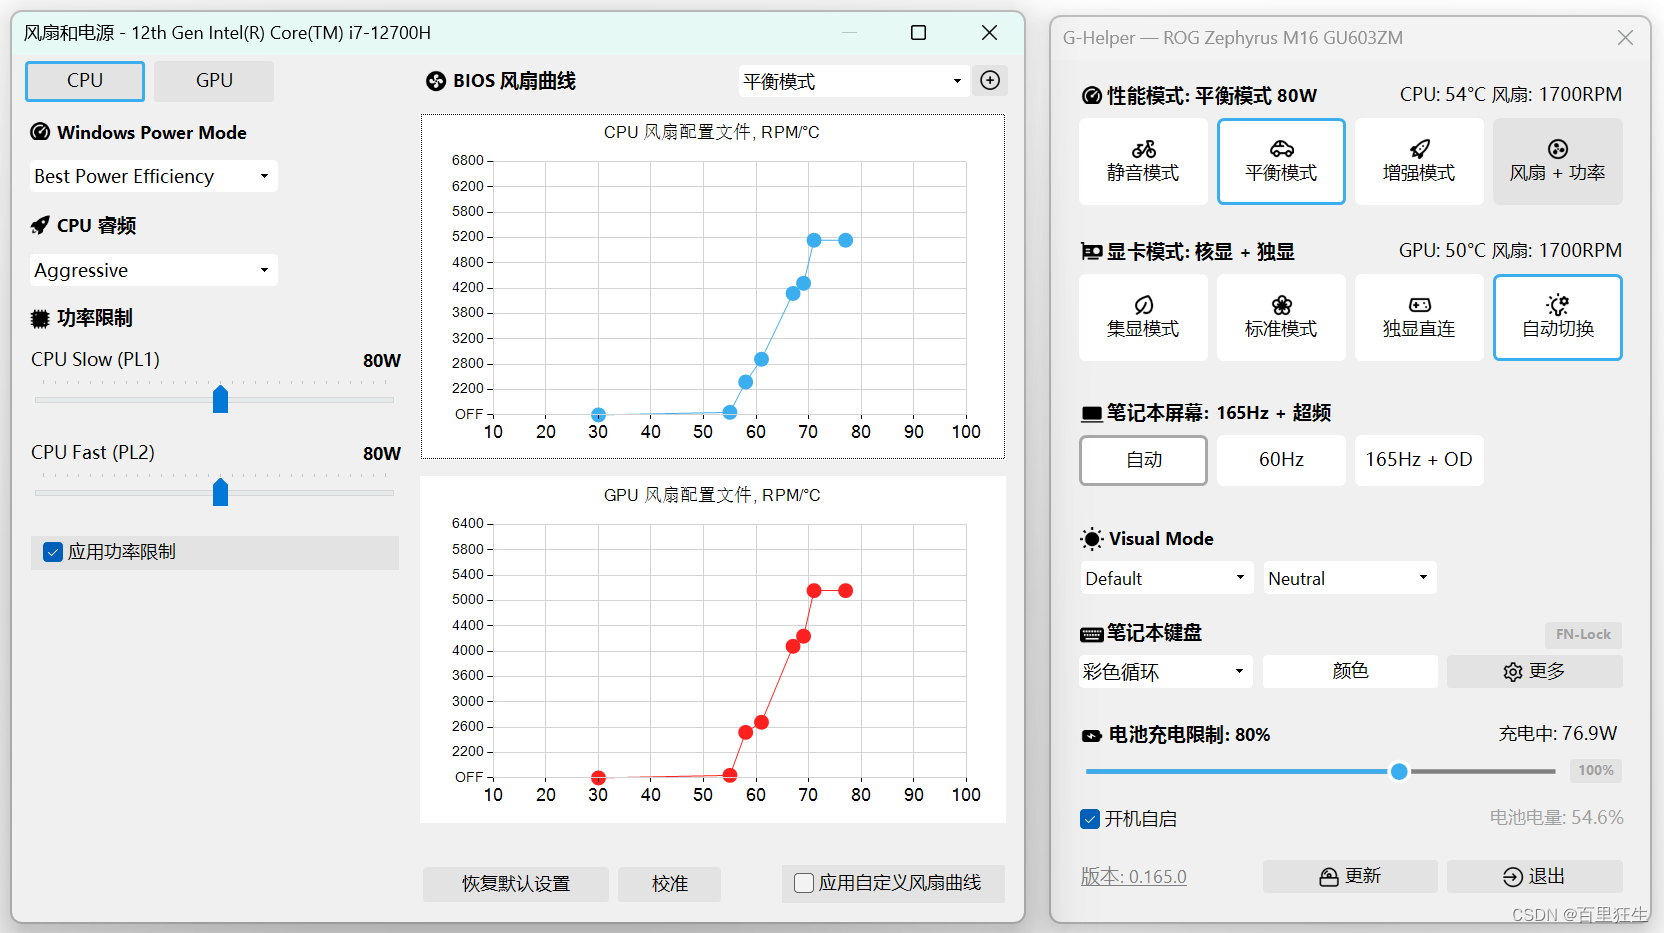Toggle the apply power limits checkbox
The height and width of the screenshot is (933, 1664).
[x=53, y=552]
